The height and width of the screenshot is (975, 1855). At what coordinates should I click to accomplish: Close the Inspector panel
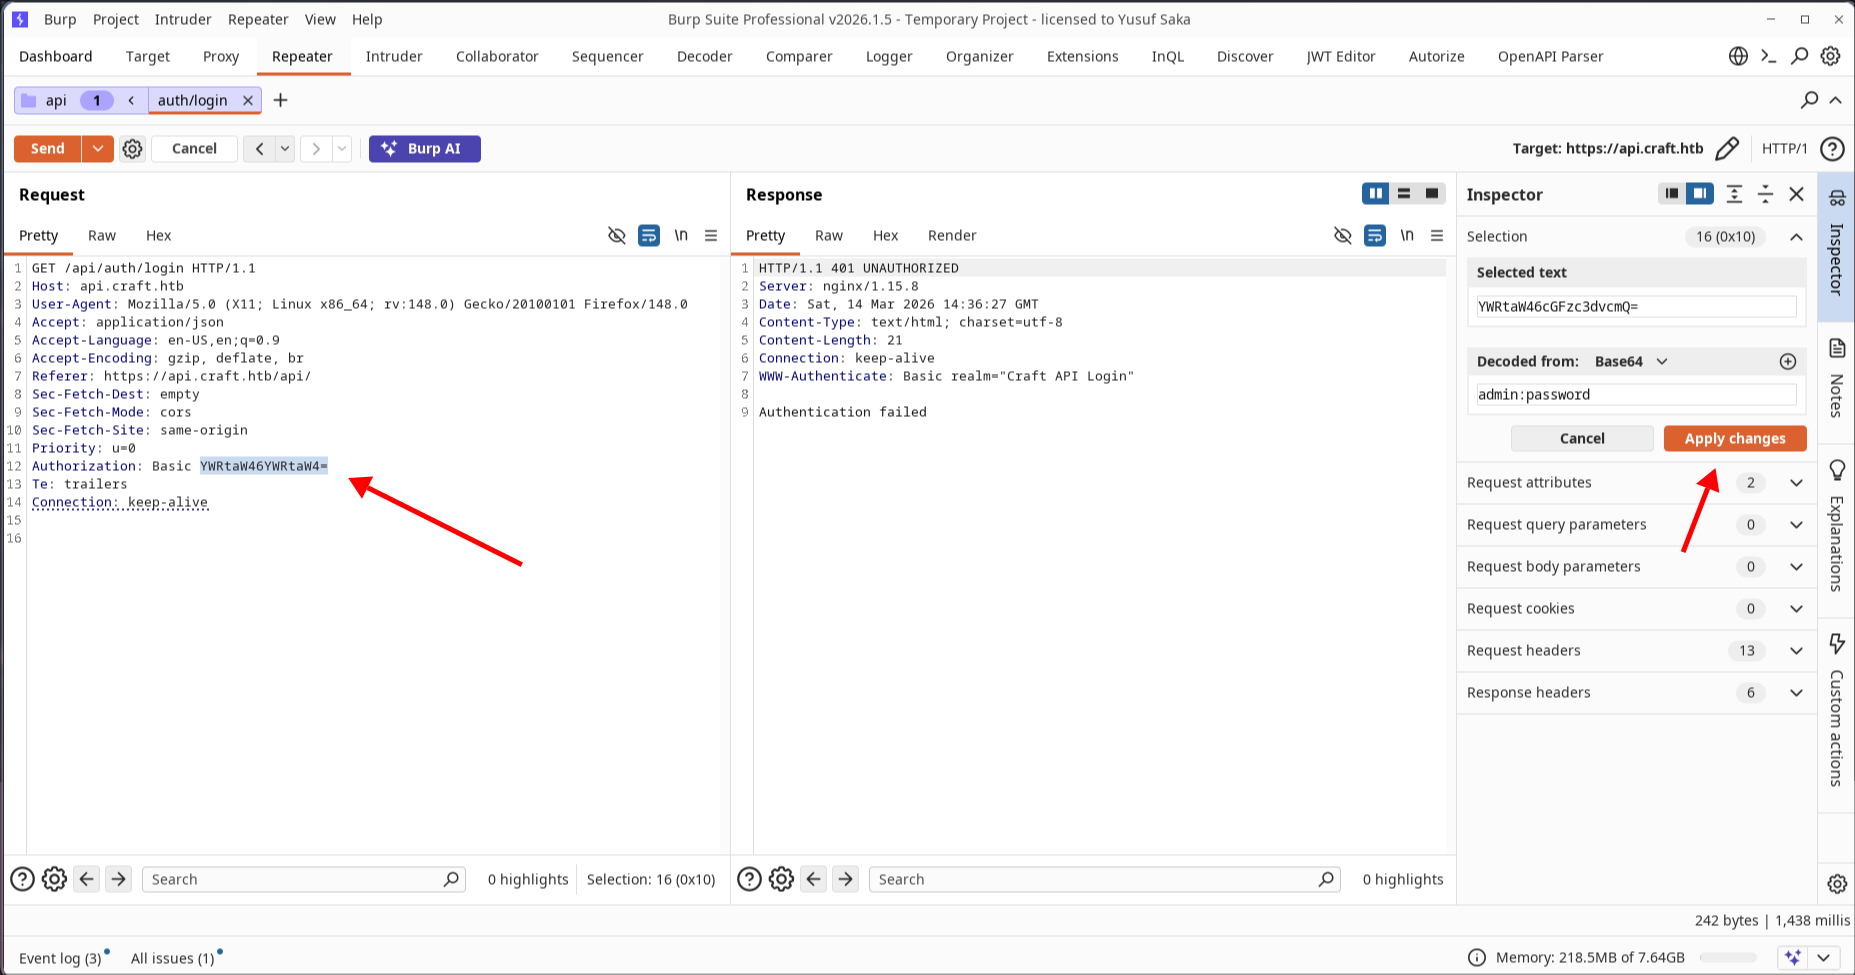1797,194
